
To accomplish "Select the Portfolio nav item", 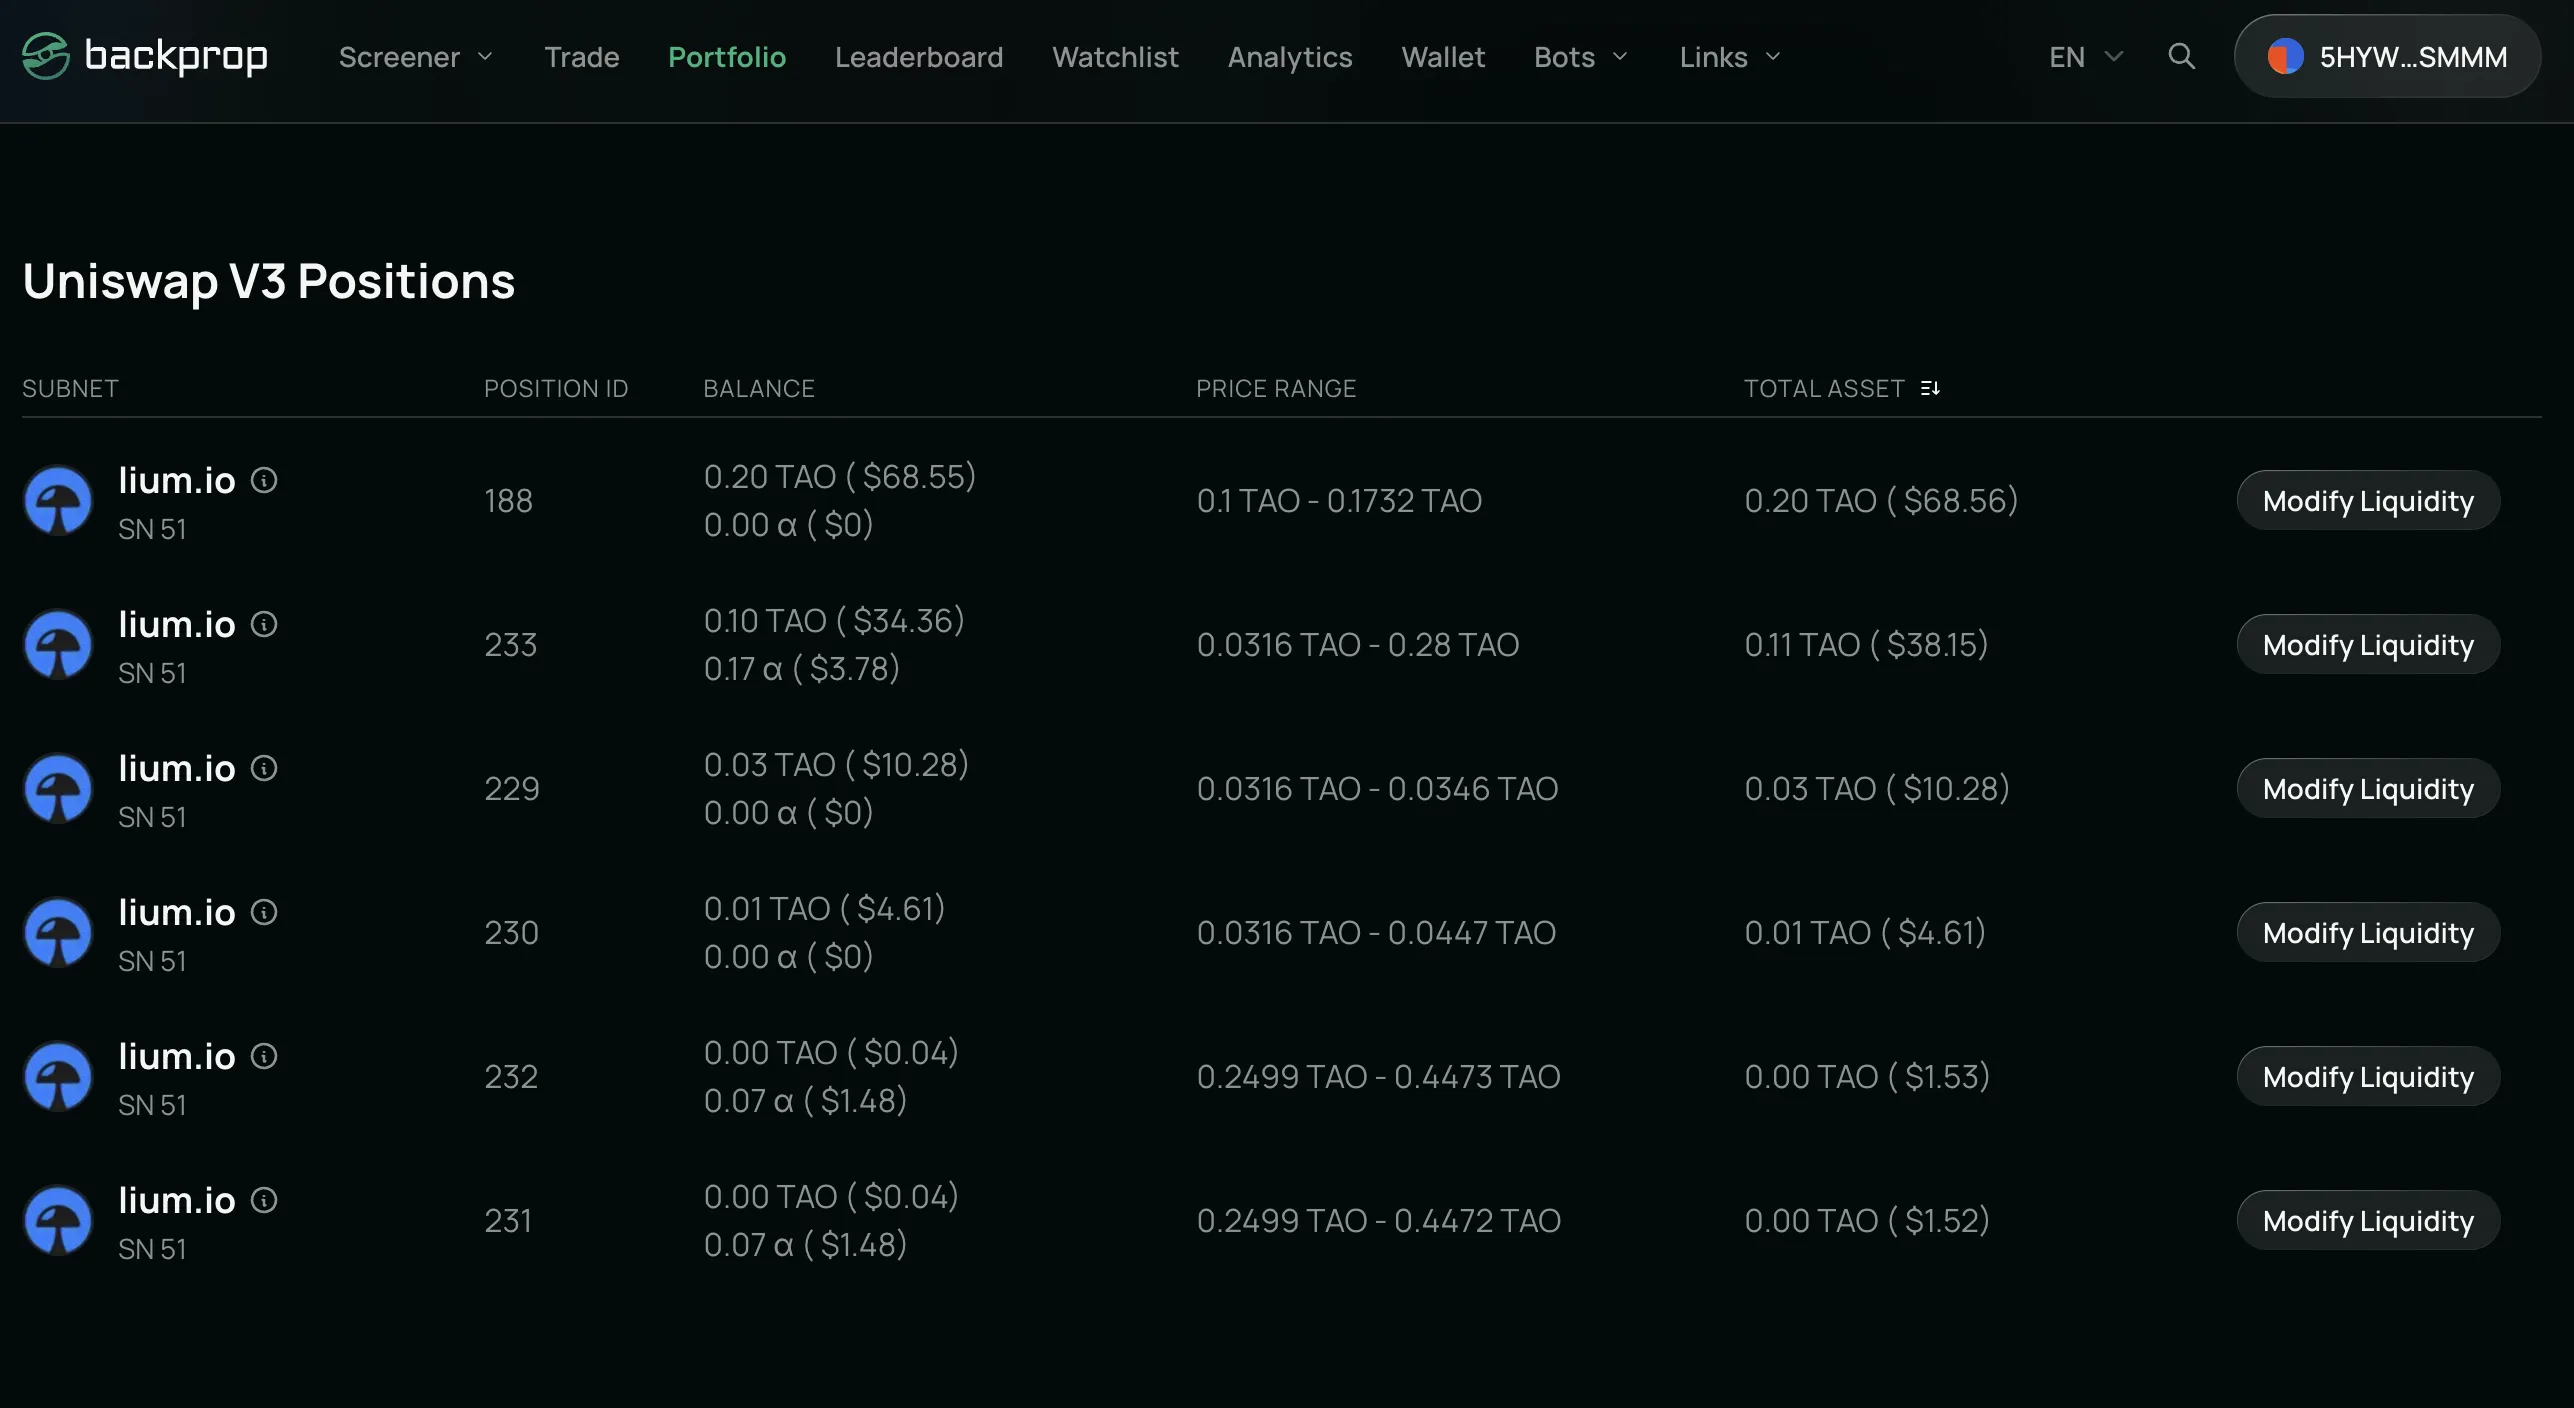I will (727, 57).
